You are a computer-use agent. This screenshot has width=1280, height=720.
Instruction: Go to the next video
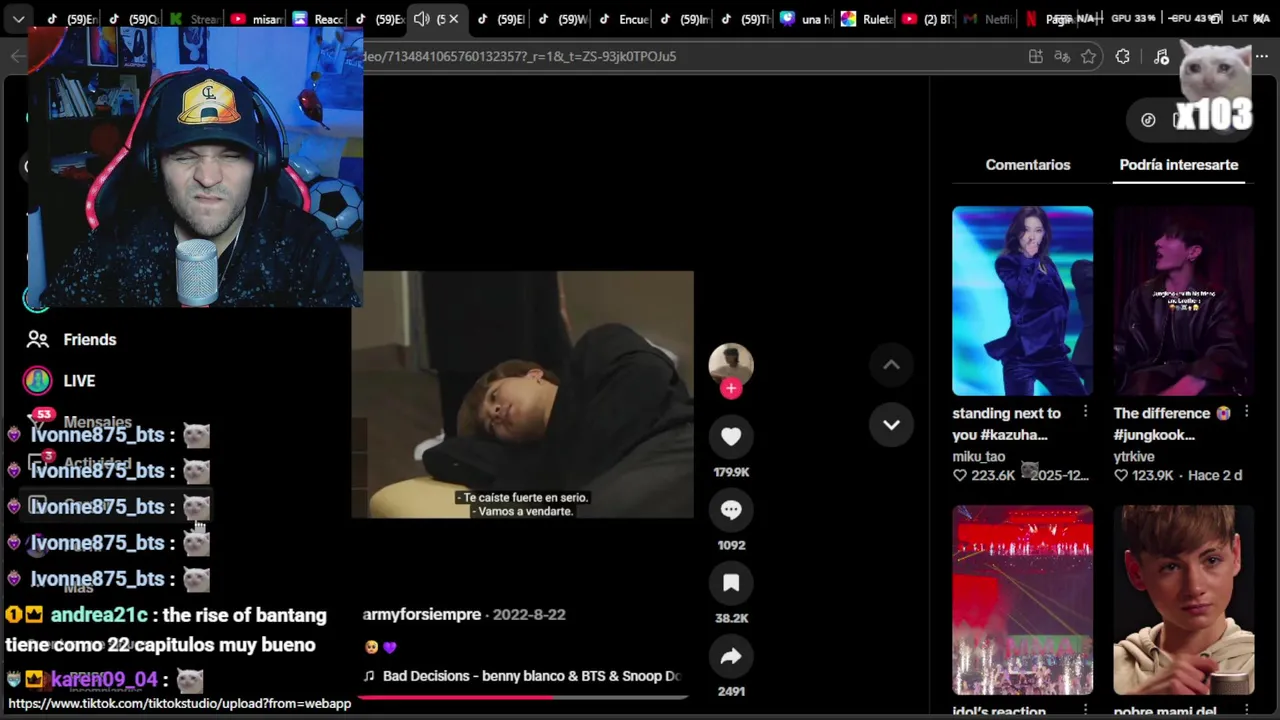(x=891, y=425)
